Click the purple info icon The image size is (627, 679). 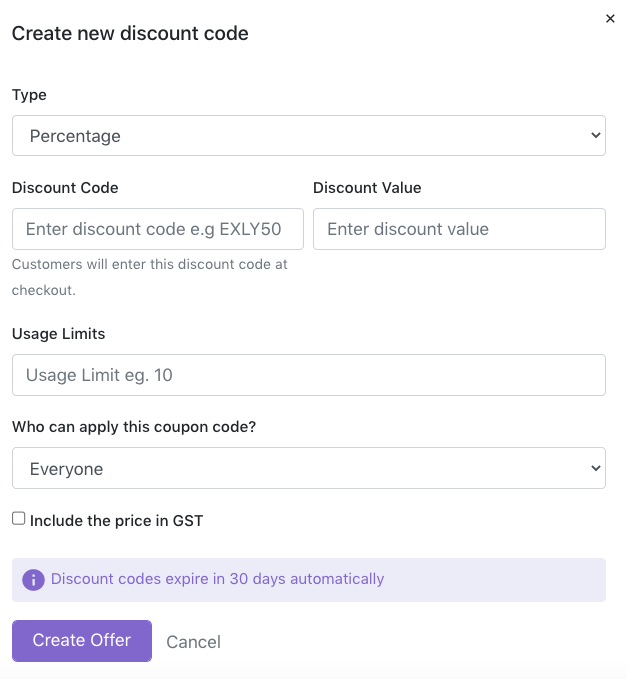click(33, 579)
